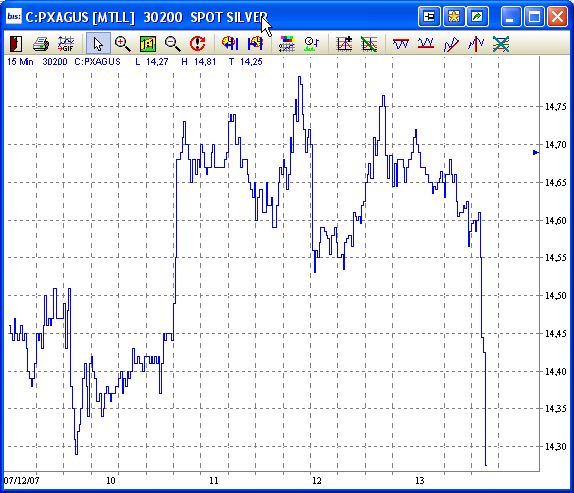The width and height of the screenshot is (574, 493).
Task: Activate the zoom in magnifier
Action: click(122, 44)
